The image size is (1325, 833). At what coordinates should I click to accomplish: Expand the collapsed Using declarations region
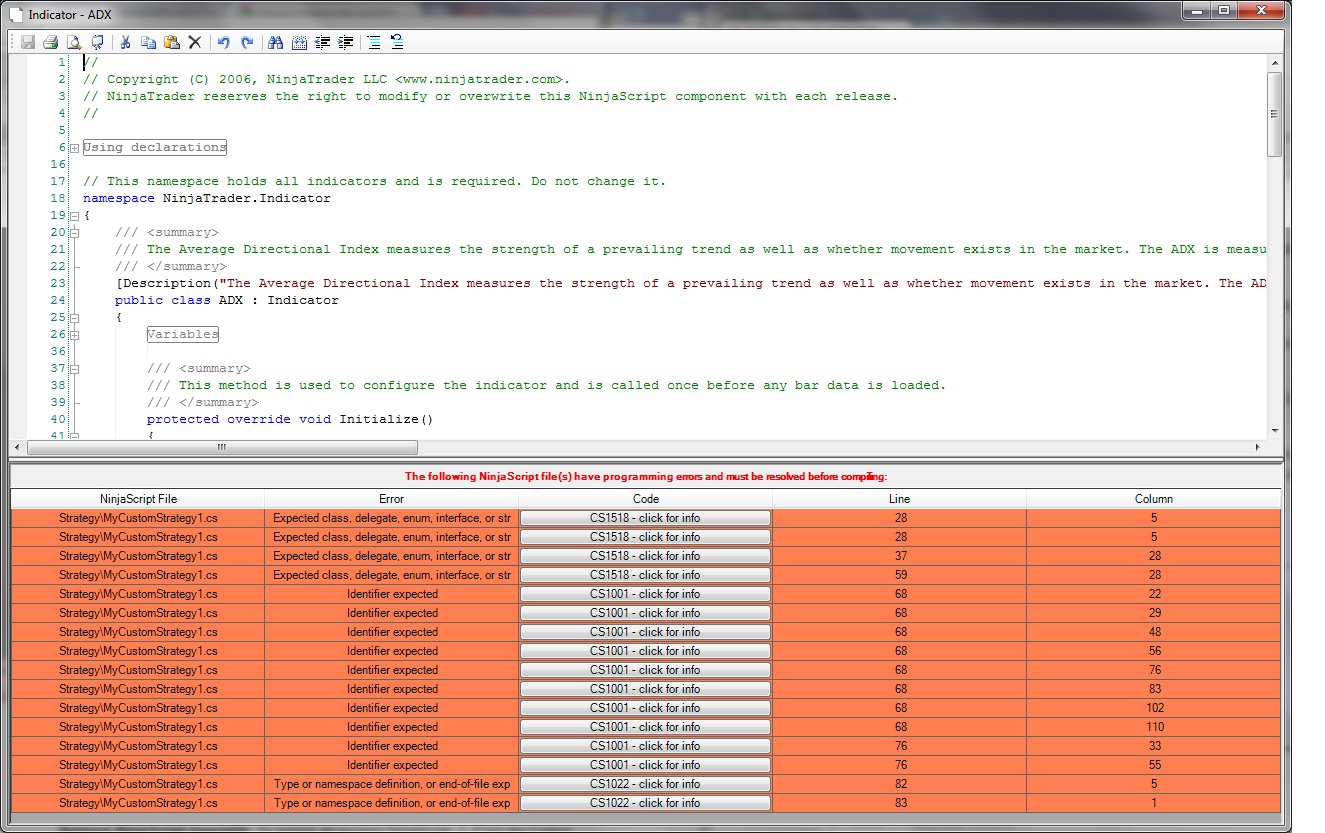(x=74, y=148)
